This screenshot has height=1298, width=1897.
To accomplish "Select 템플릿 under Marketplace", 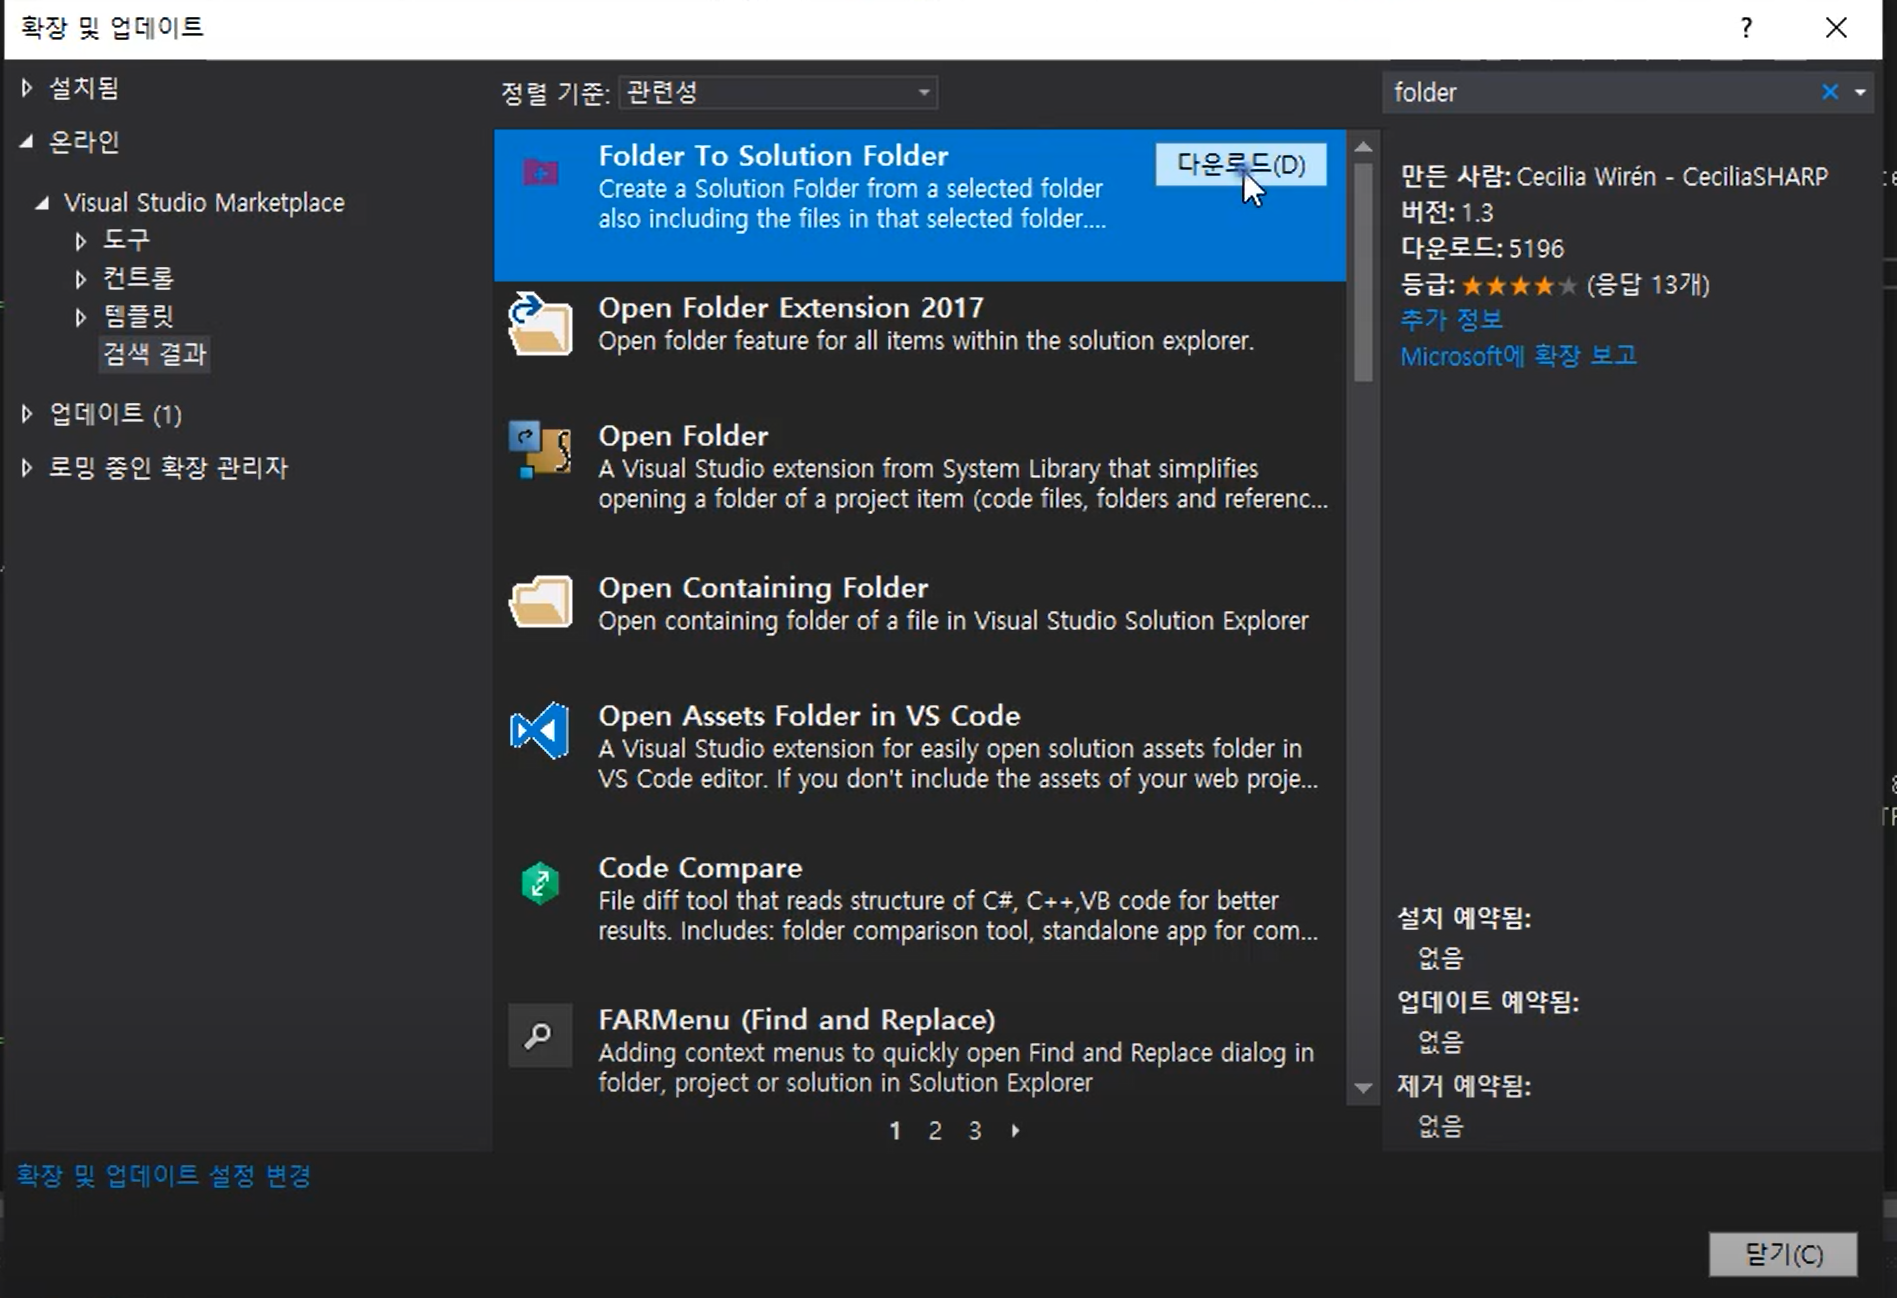I will 139,316.
